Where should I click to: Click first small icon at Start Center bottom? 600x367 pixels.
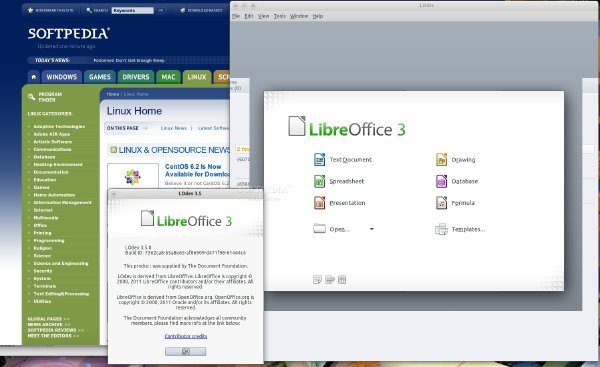click(317, 280)
